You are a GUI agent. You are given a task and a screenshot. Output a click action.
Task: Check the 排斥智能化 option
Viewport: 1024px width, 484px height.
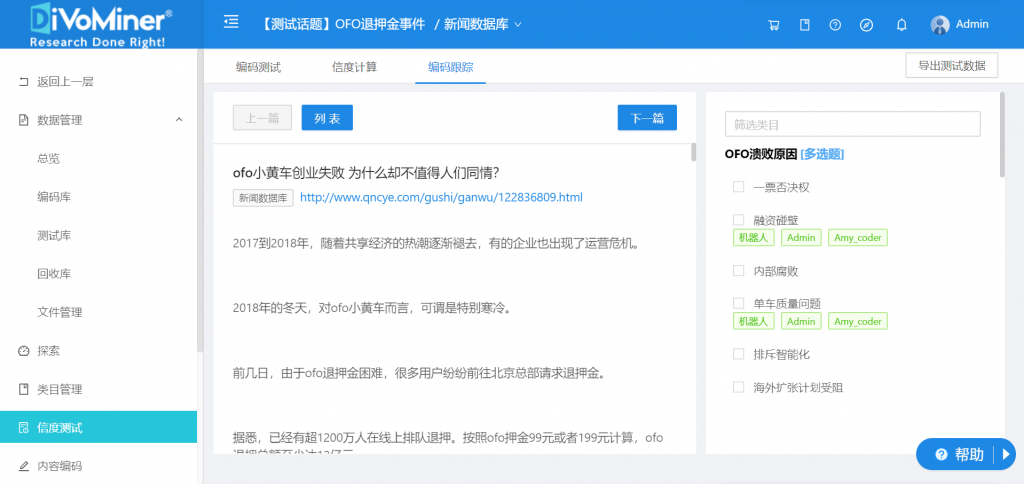[x=739, y=354]
